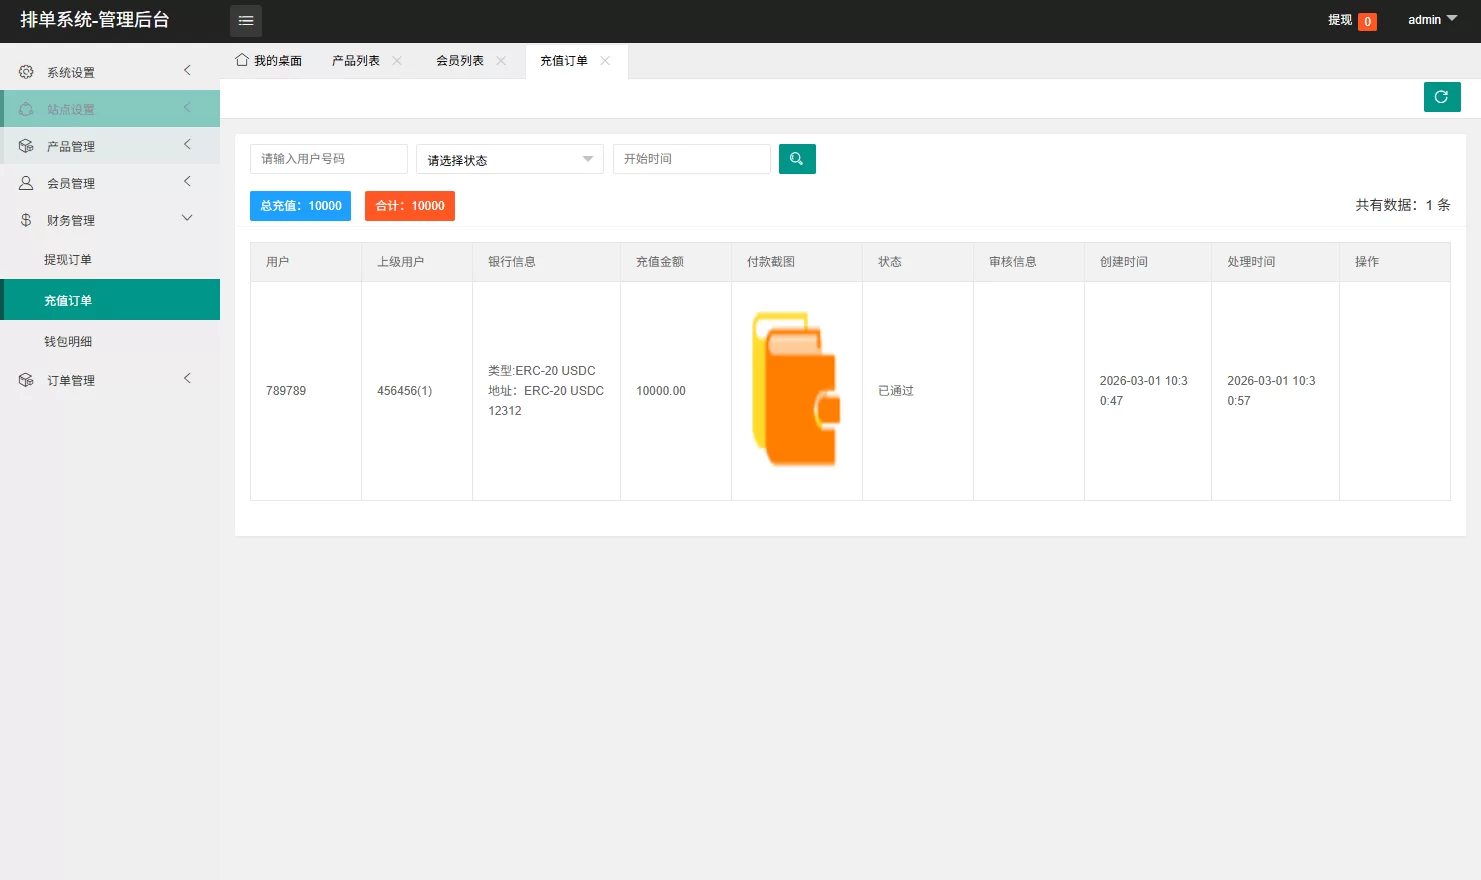Expand the 系统设置 menu chevron
The image size is (1481, 880).
(x=187, y=70)
